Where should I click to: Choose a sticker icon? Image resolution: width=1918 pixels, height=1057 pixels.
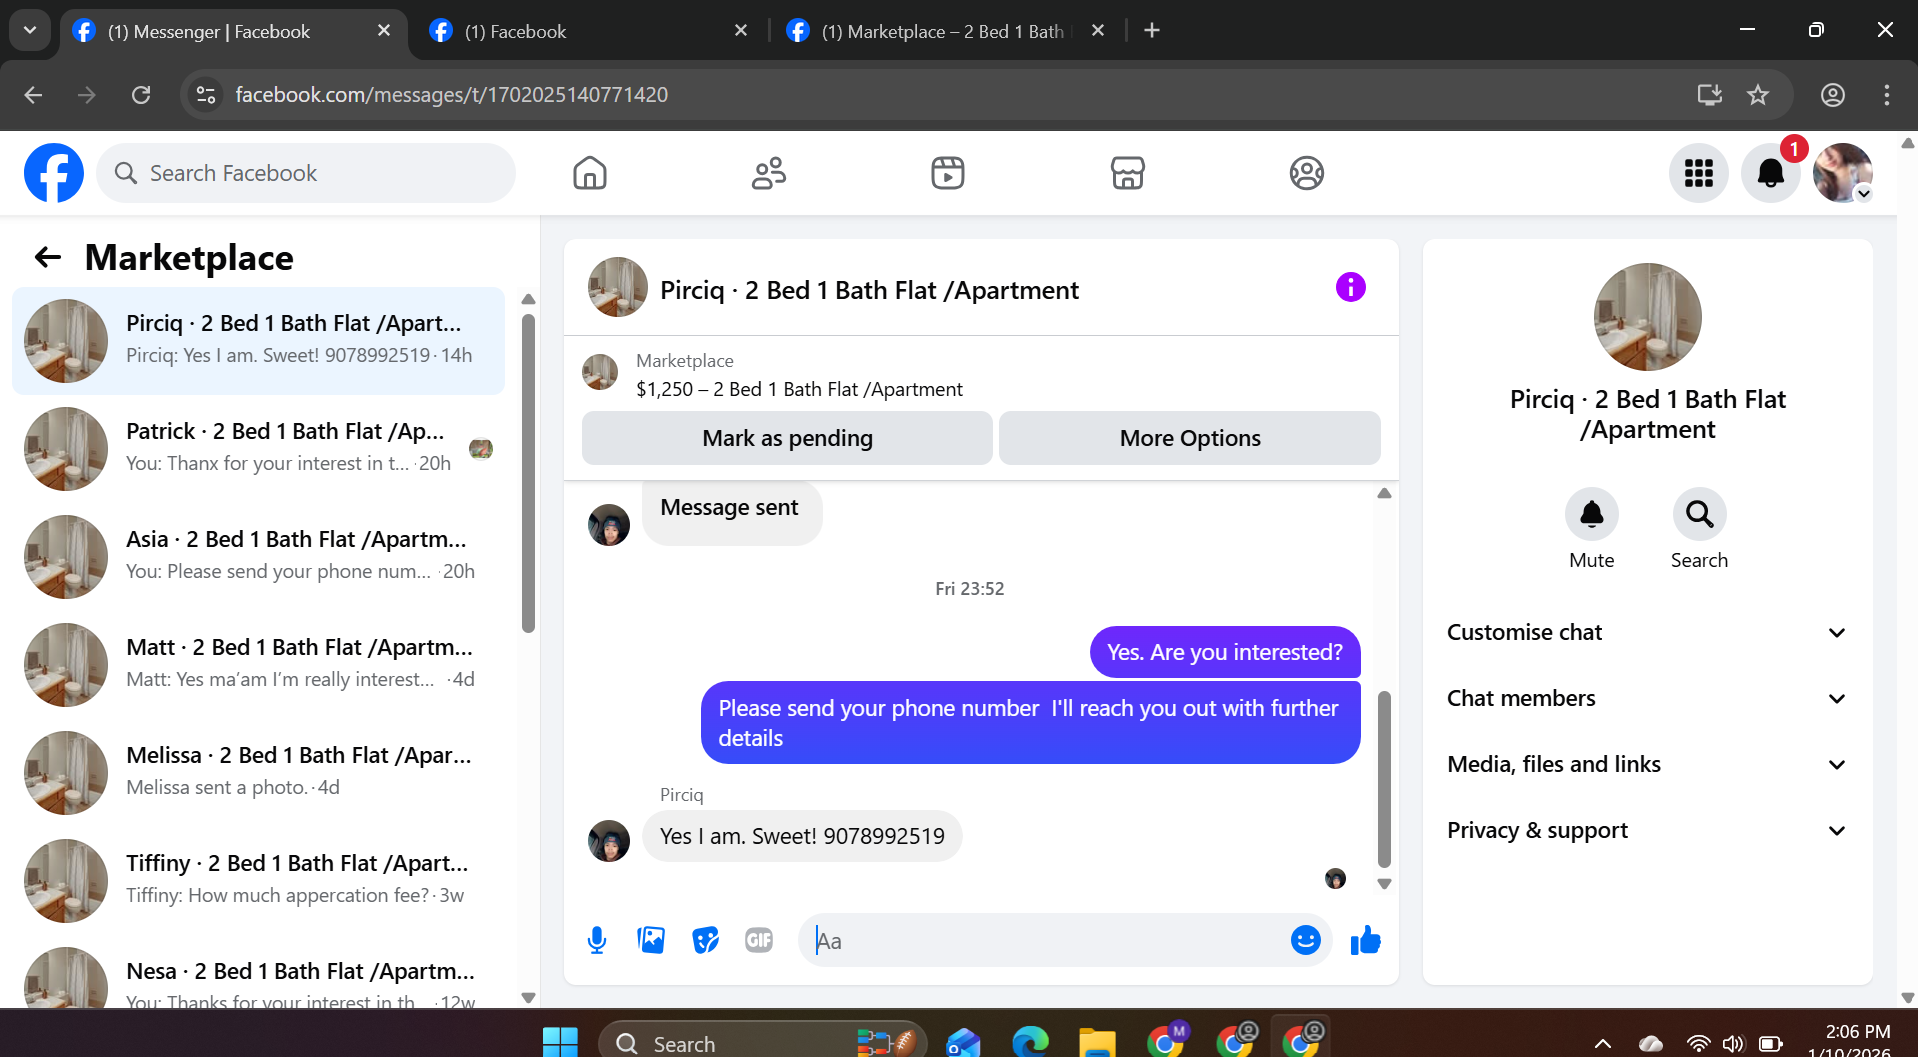click(x=705, y=940)
